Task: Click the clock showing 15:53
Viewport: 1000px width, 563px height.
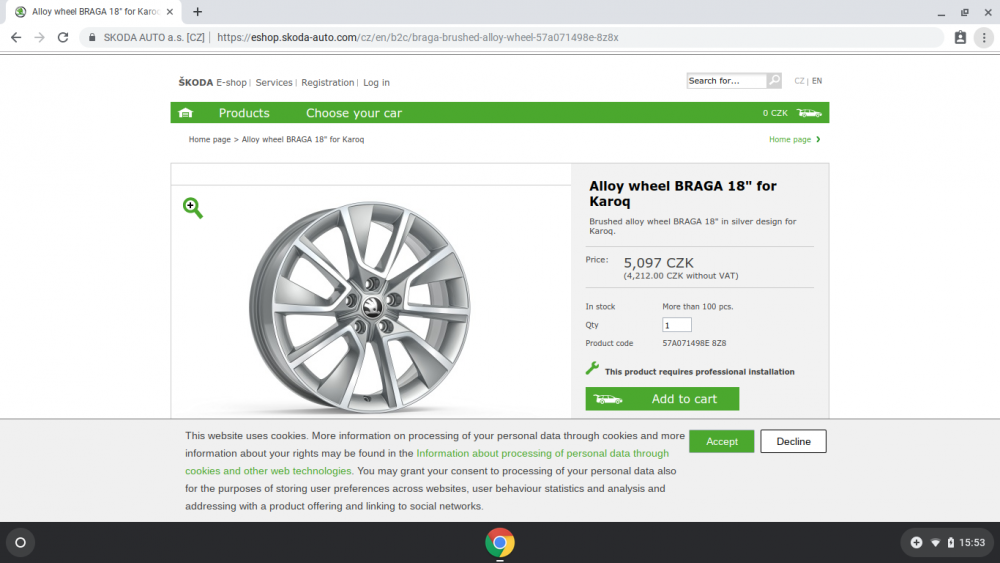Action: 972,543
